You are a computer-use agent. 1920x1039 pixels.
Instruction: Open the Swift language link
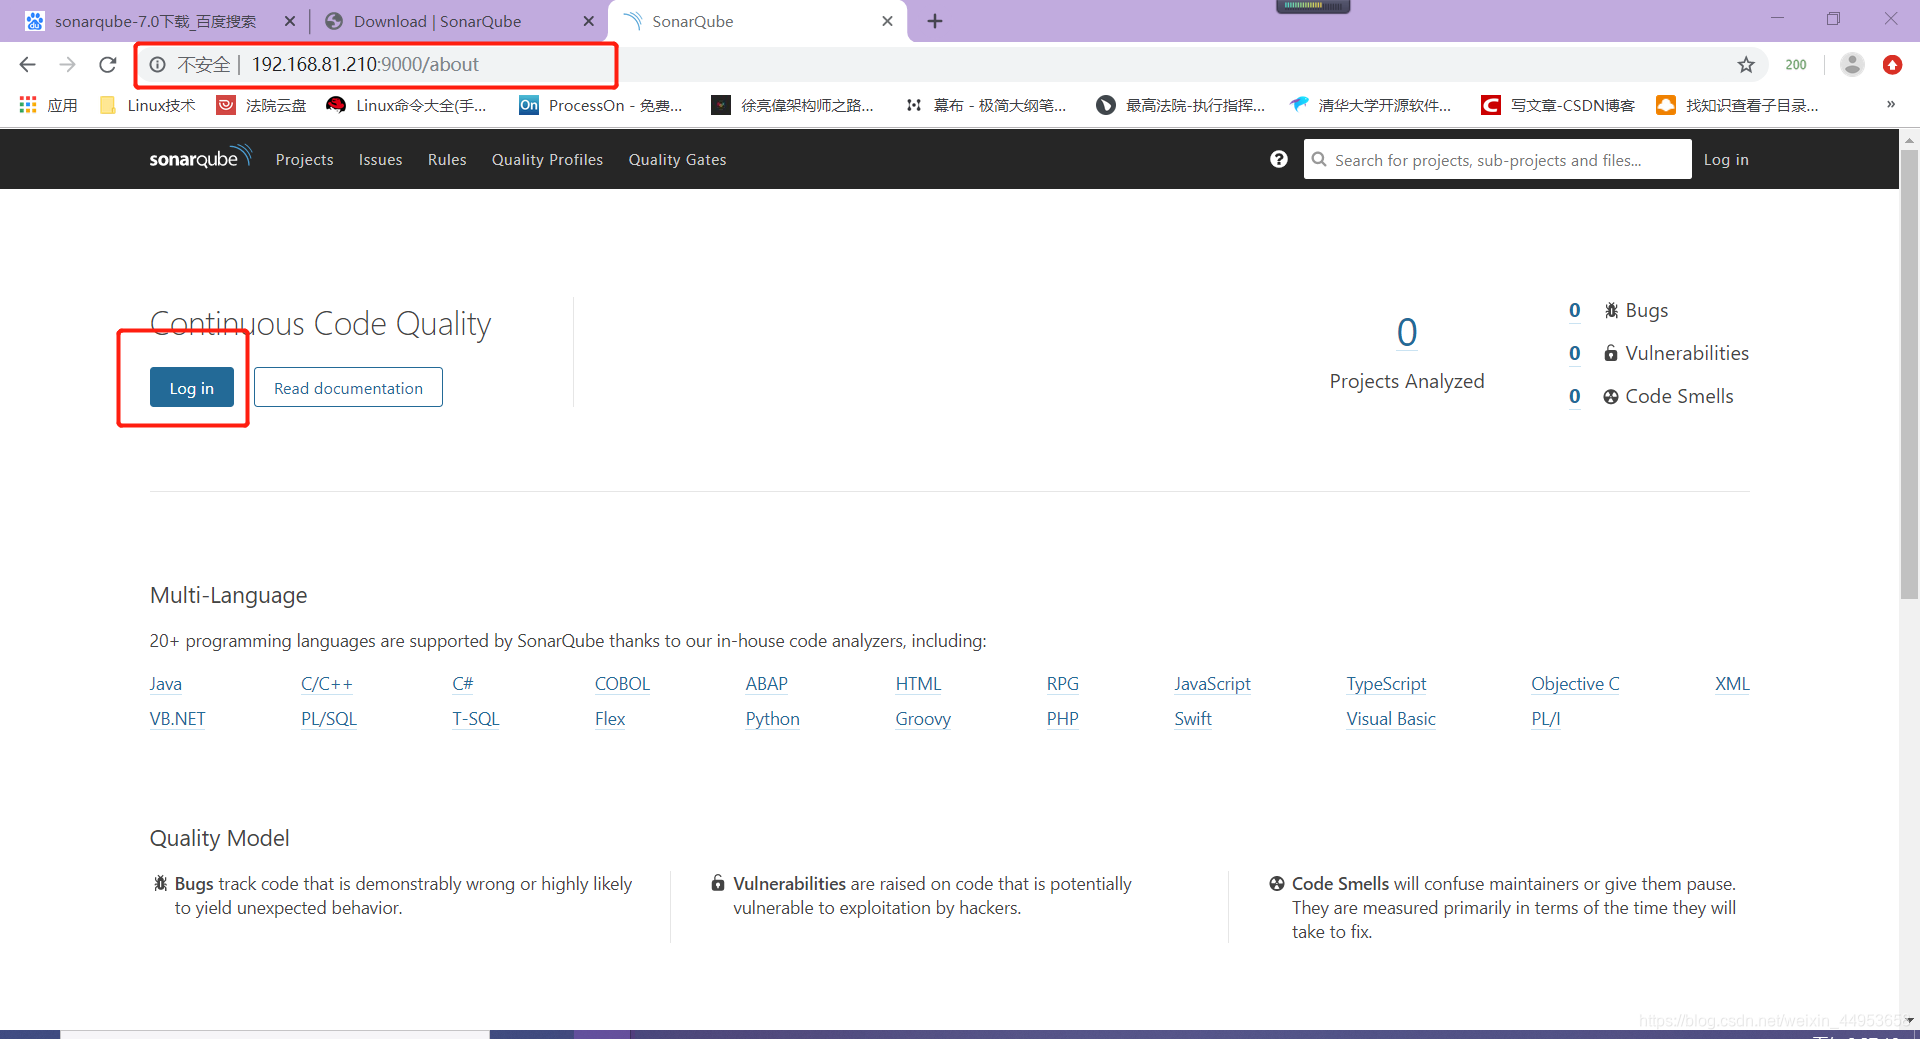(x=1193, y=719)
